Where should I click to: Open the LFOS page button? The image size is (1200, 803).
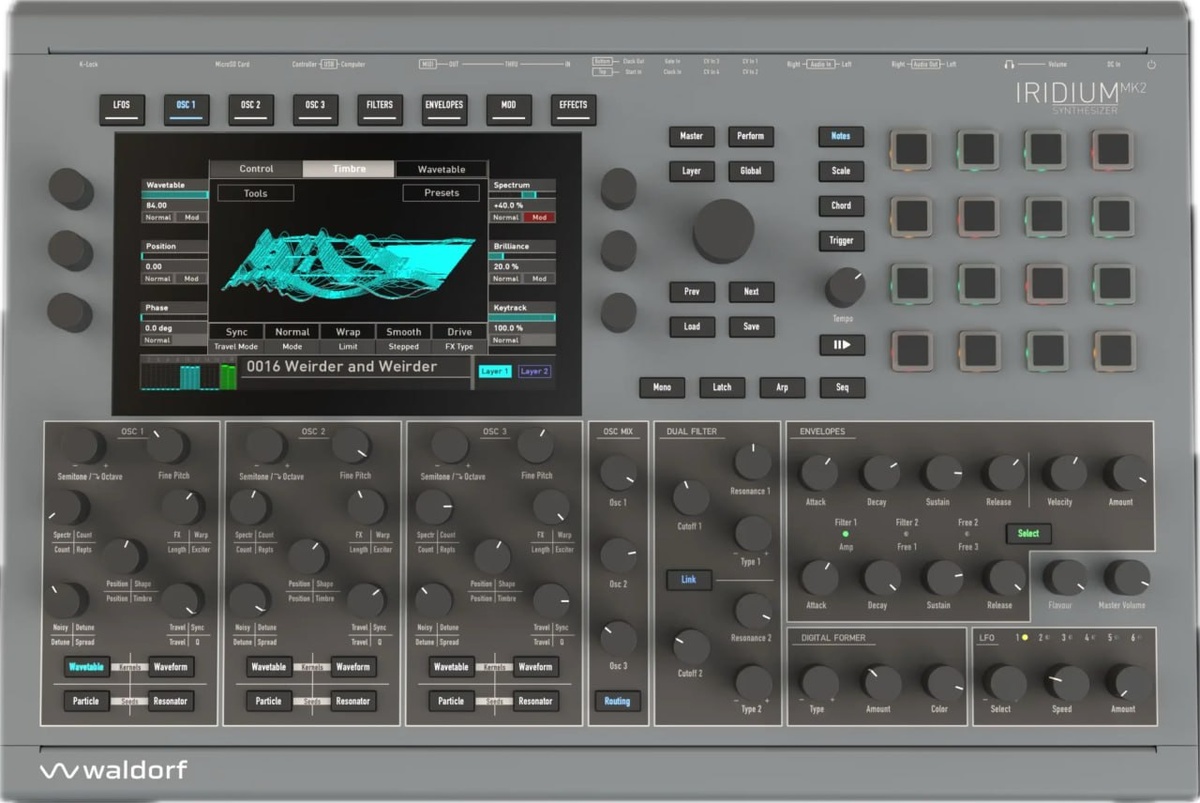click(122, 109)
